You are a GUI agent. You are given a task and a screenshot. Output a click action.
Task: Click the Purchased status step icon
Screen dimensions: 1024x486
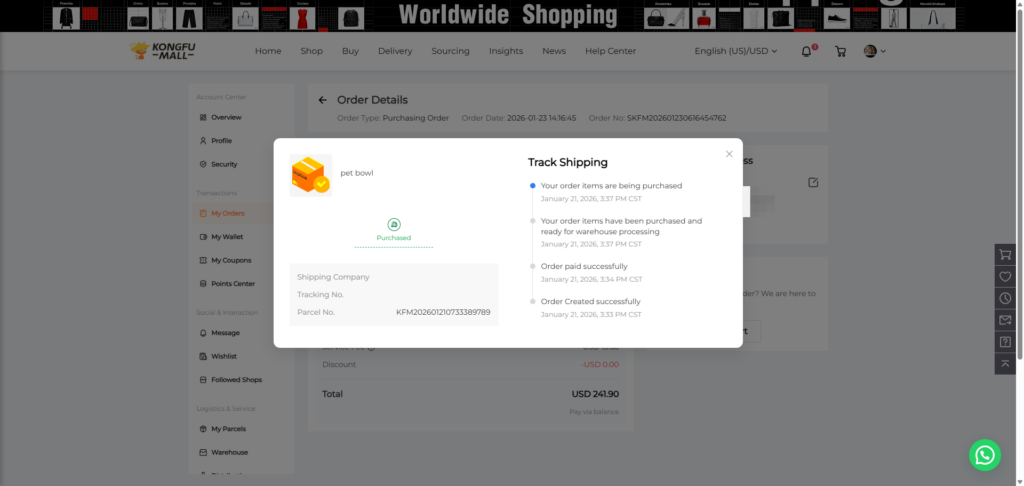[394, 225]
